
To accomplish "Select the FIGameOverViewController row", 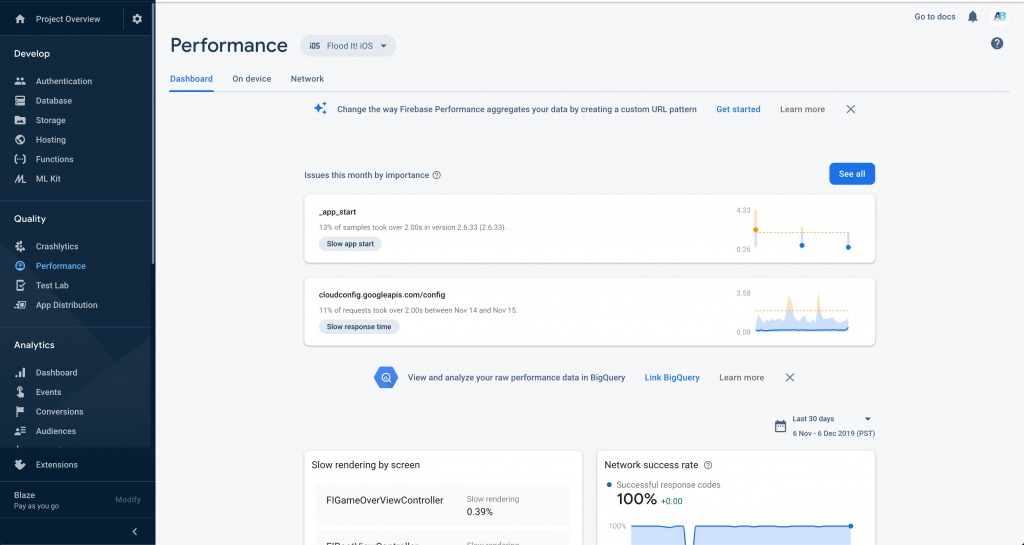I will [x=443, y=505].
